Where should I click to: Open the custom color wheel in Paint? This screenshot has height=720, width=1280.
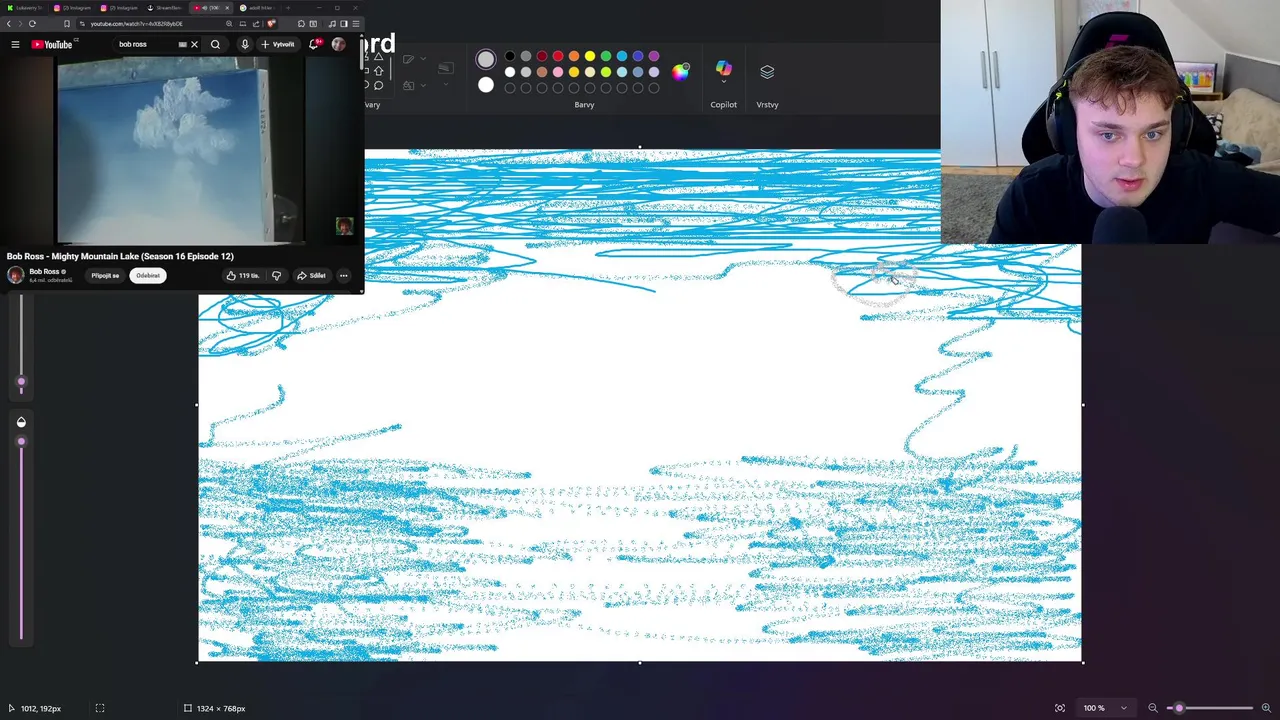(x=681, y=72)
